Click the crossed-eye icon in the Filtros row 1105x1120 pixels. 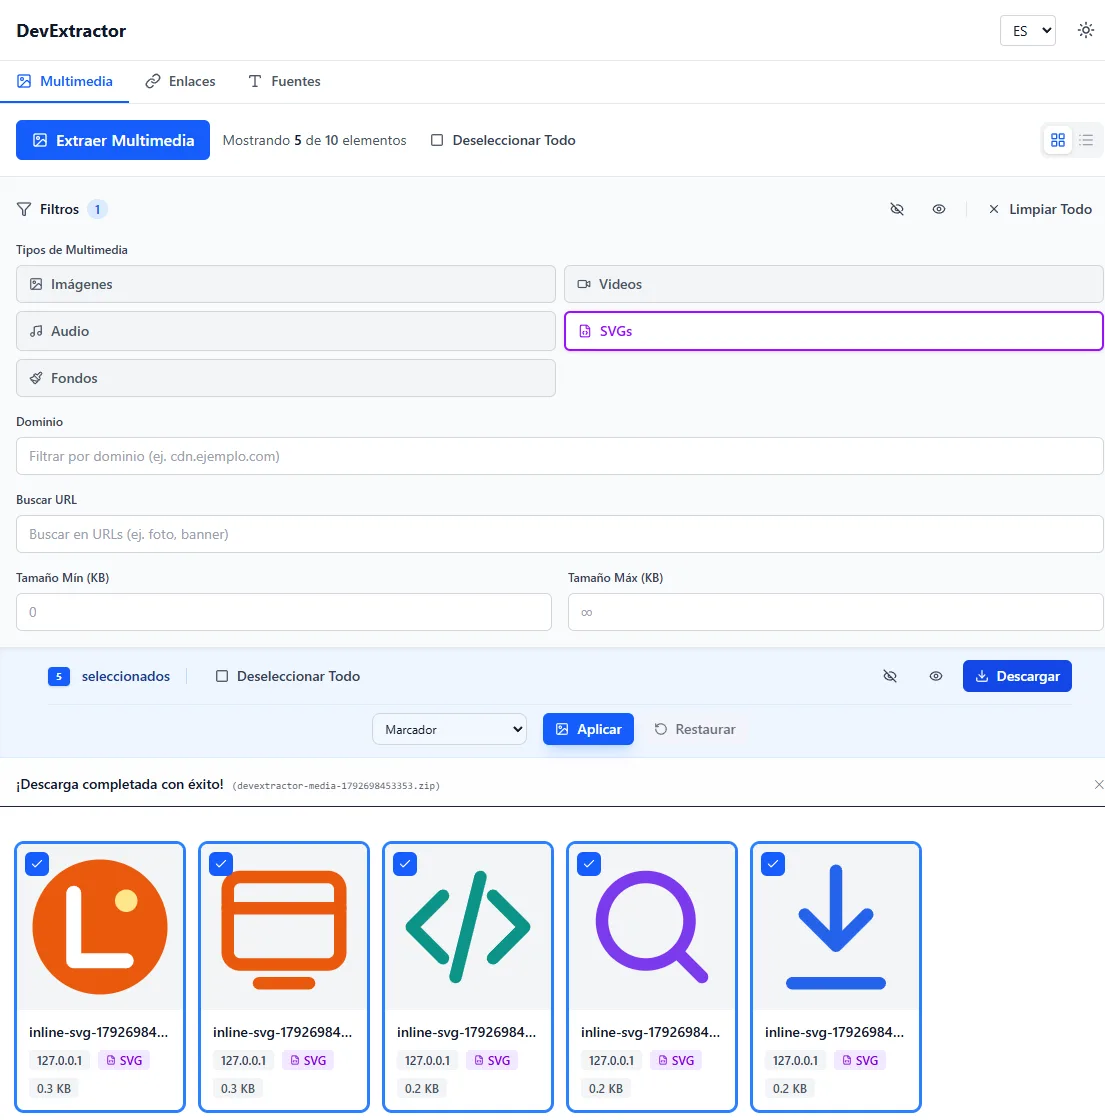click(x=896, y=209)
